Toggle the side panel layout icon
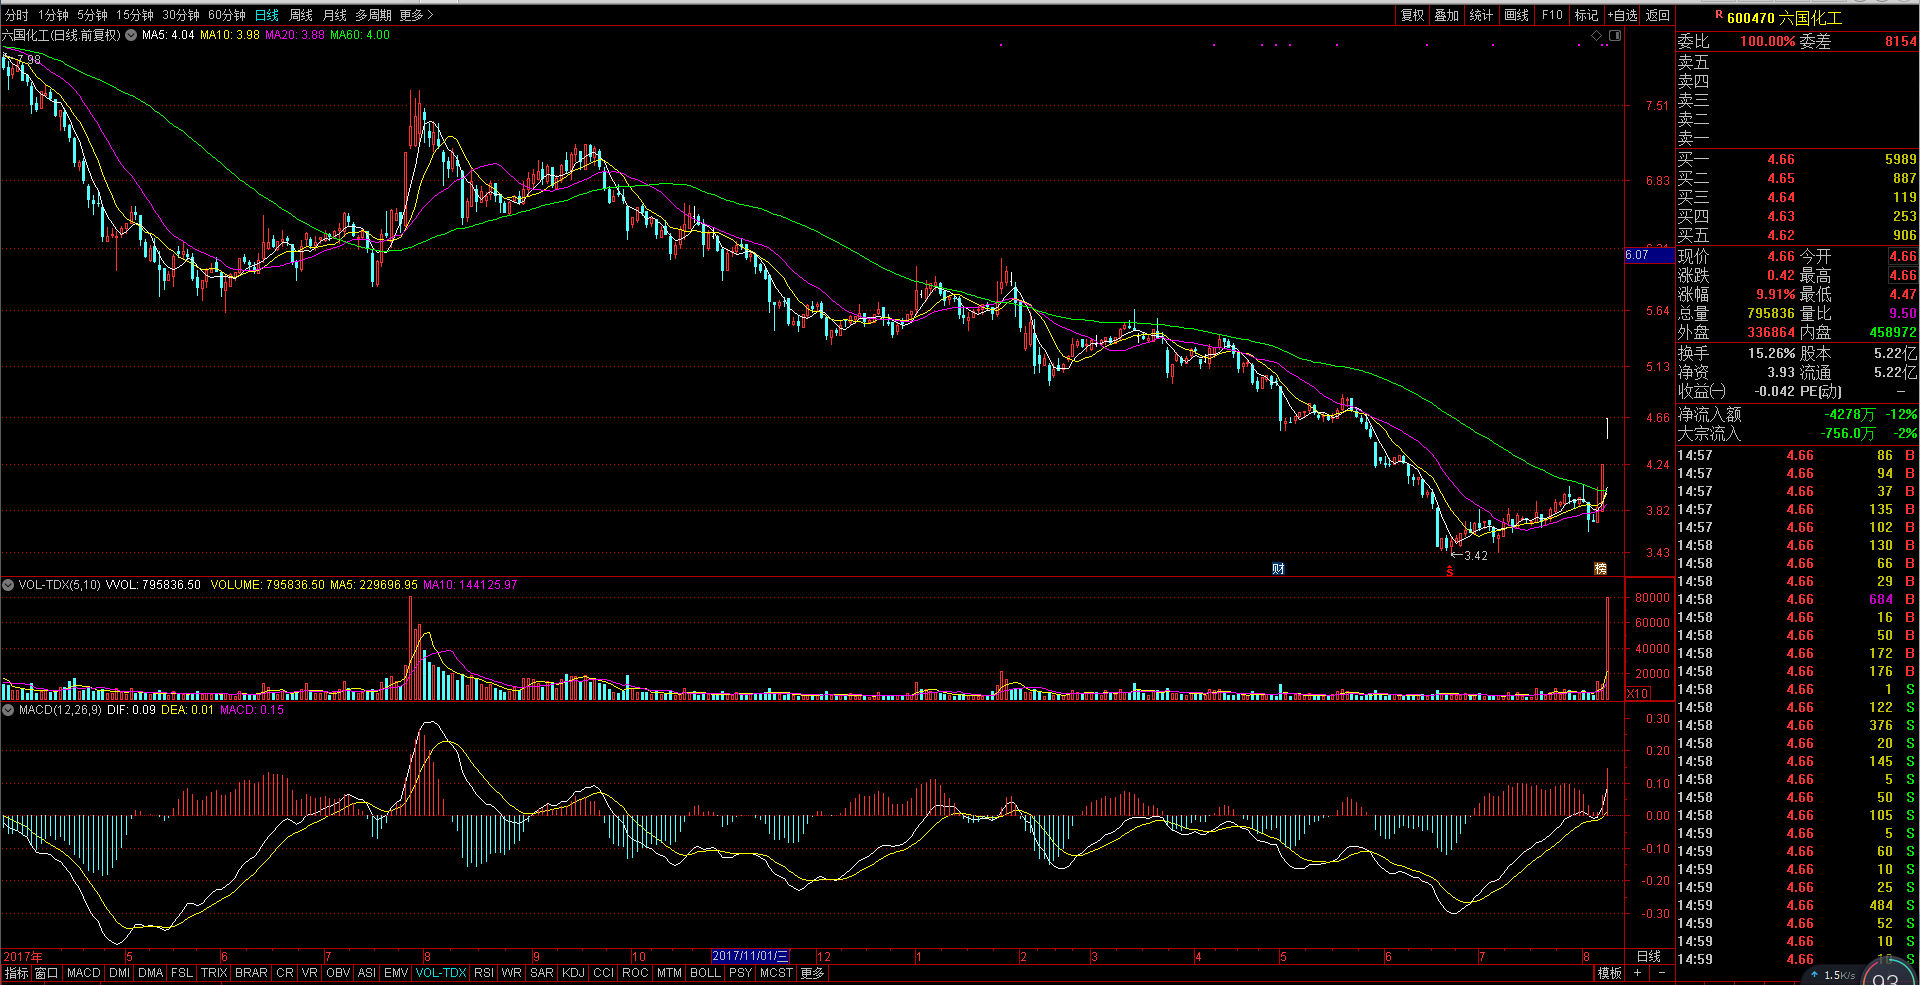Viewport: 1920px width, 985px height. 1614,36
